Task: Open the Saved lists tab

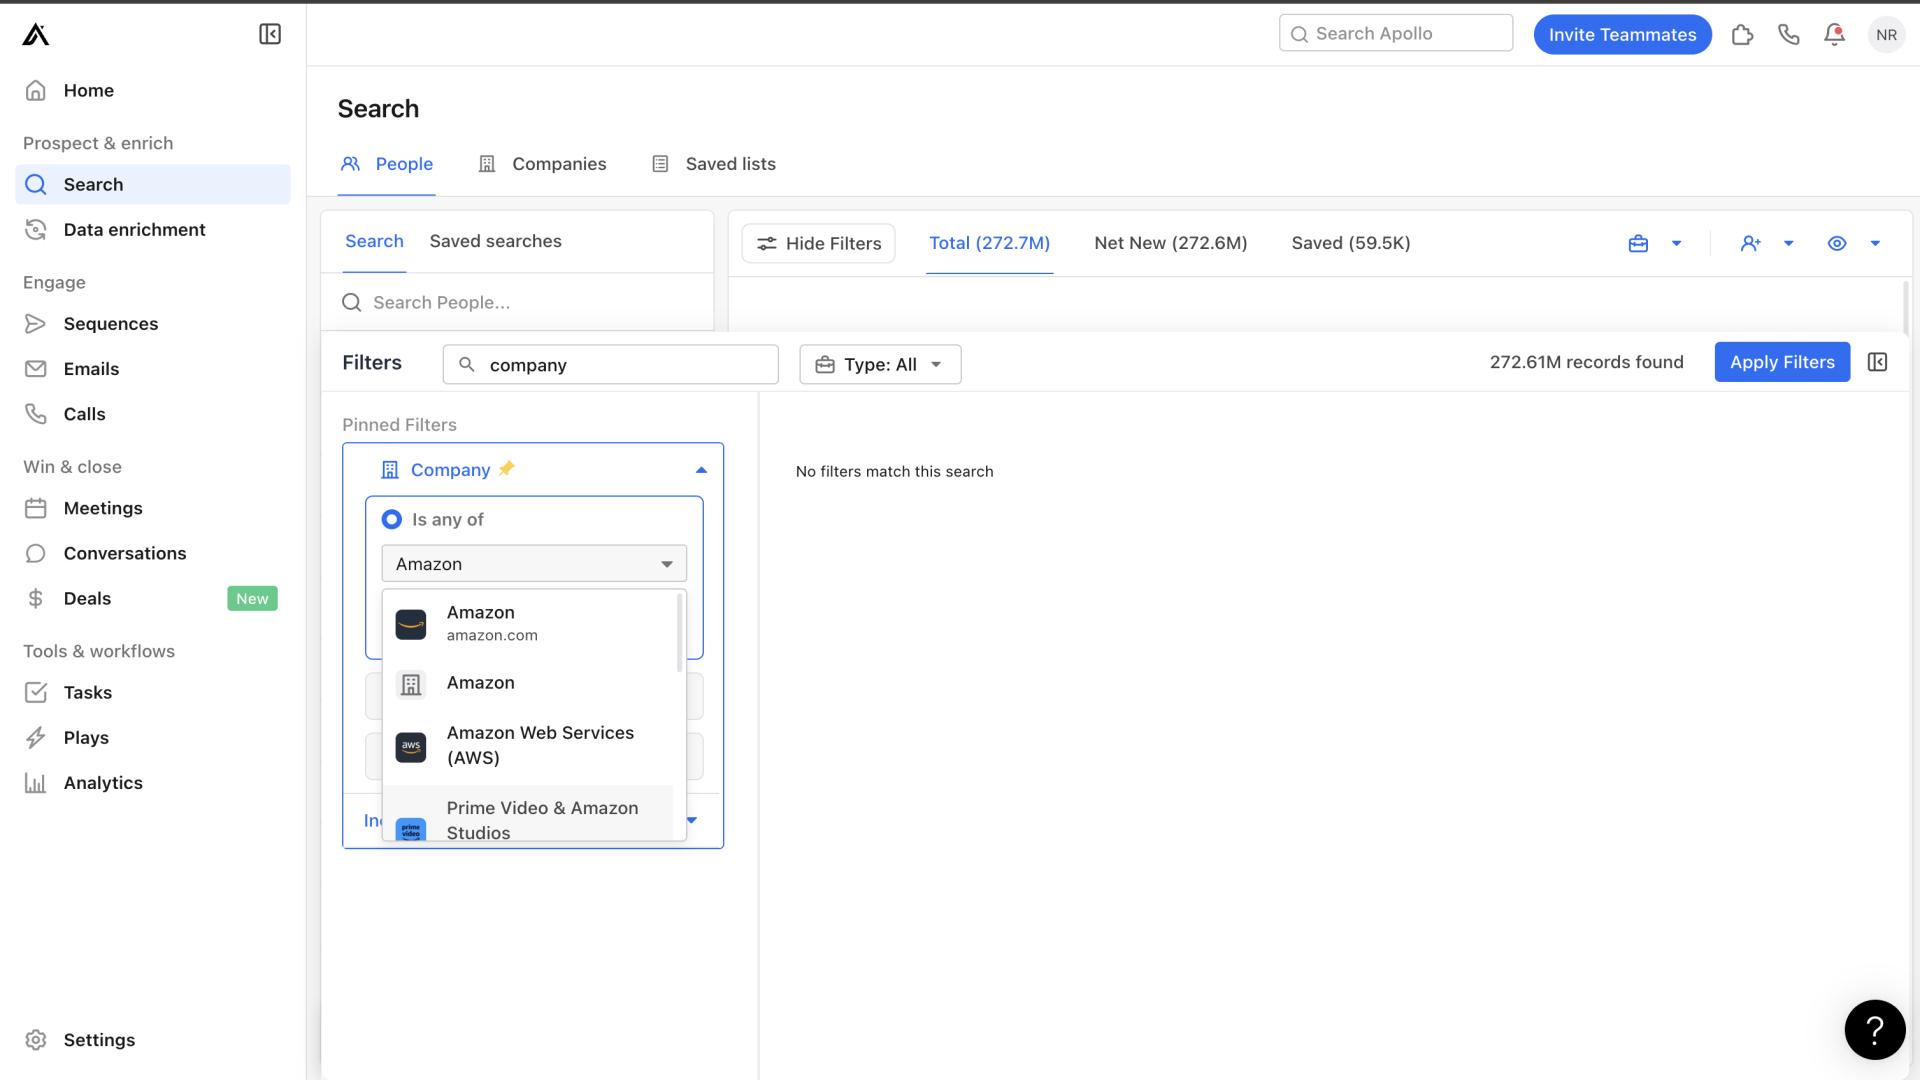Action: [729, 164]
